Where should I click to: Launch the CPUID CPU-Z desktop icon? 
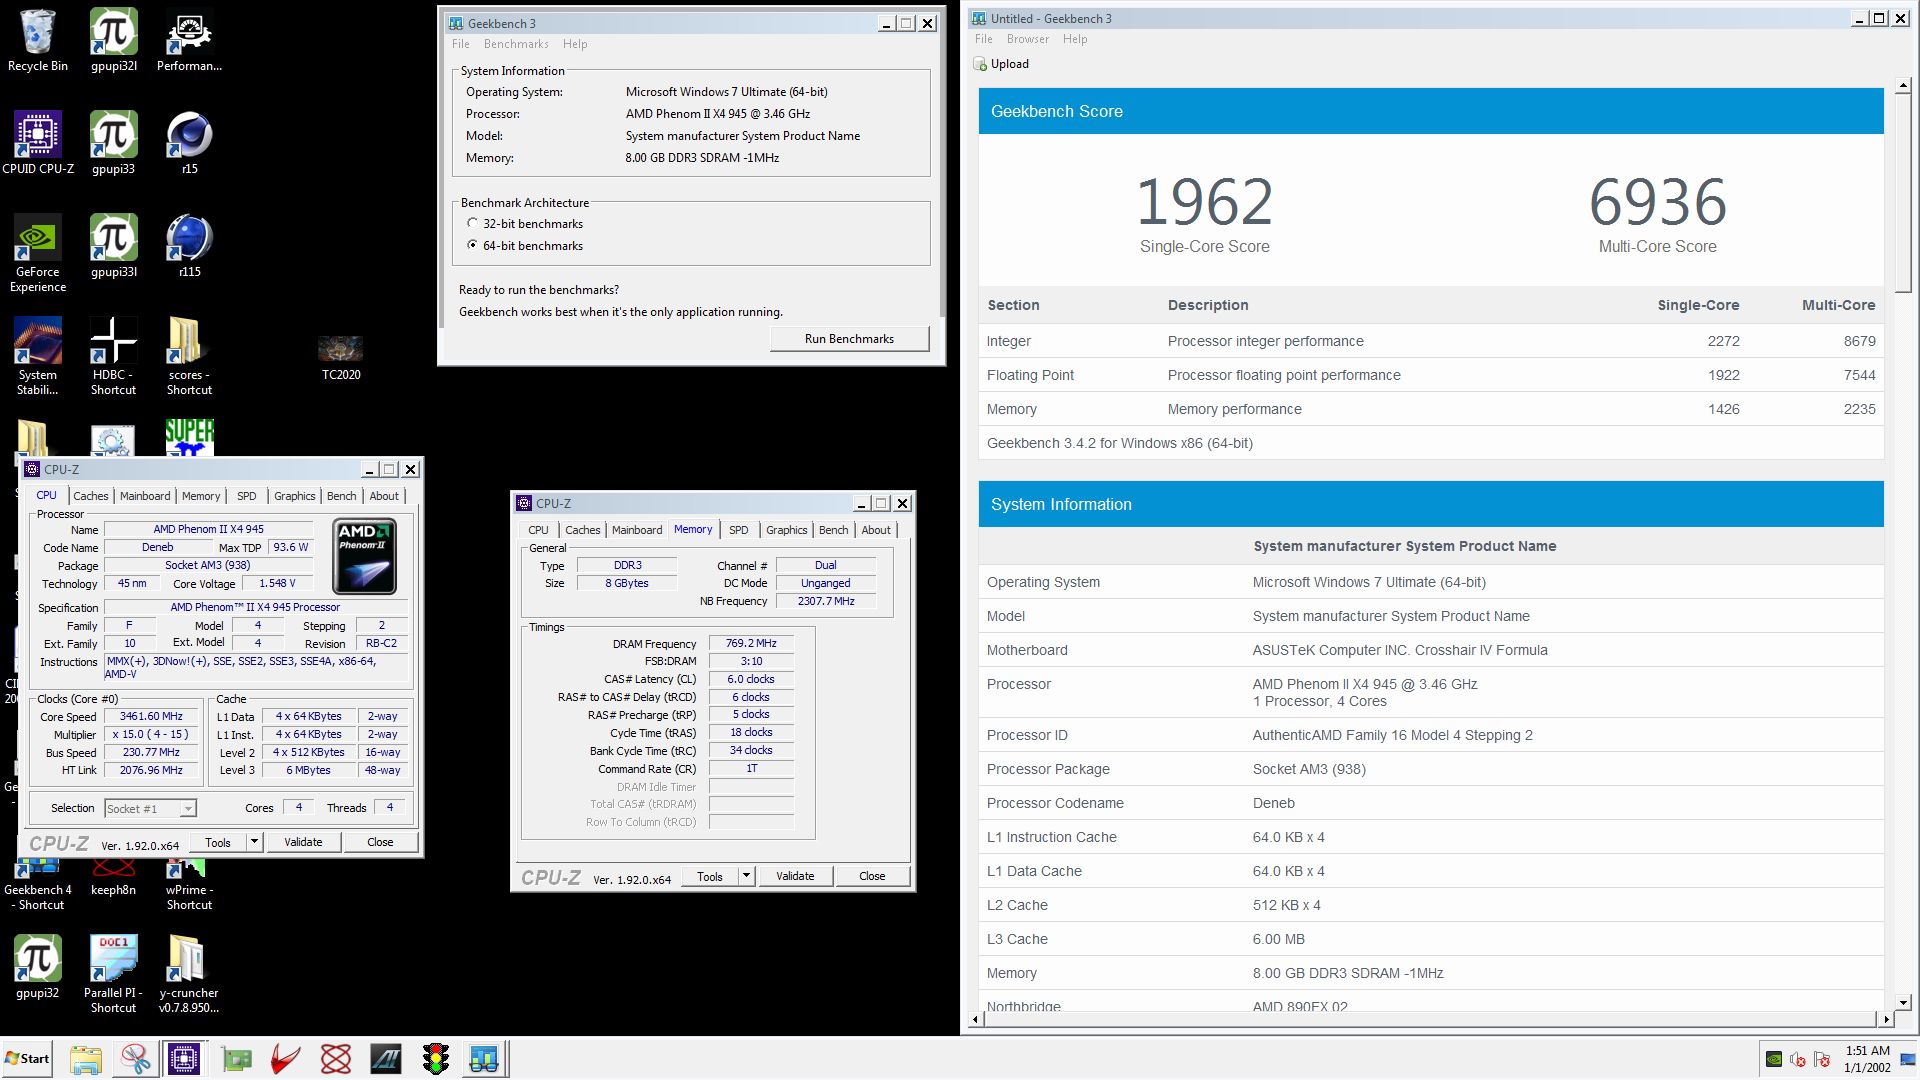pyautogui.click(x=38, y=143)
